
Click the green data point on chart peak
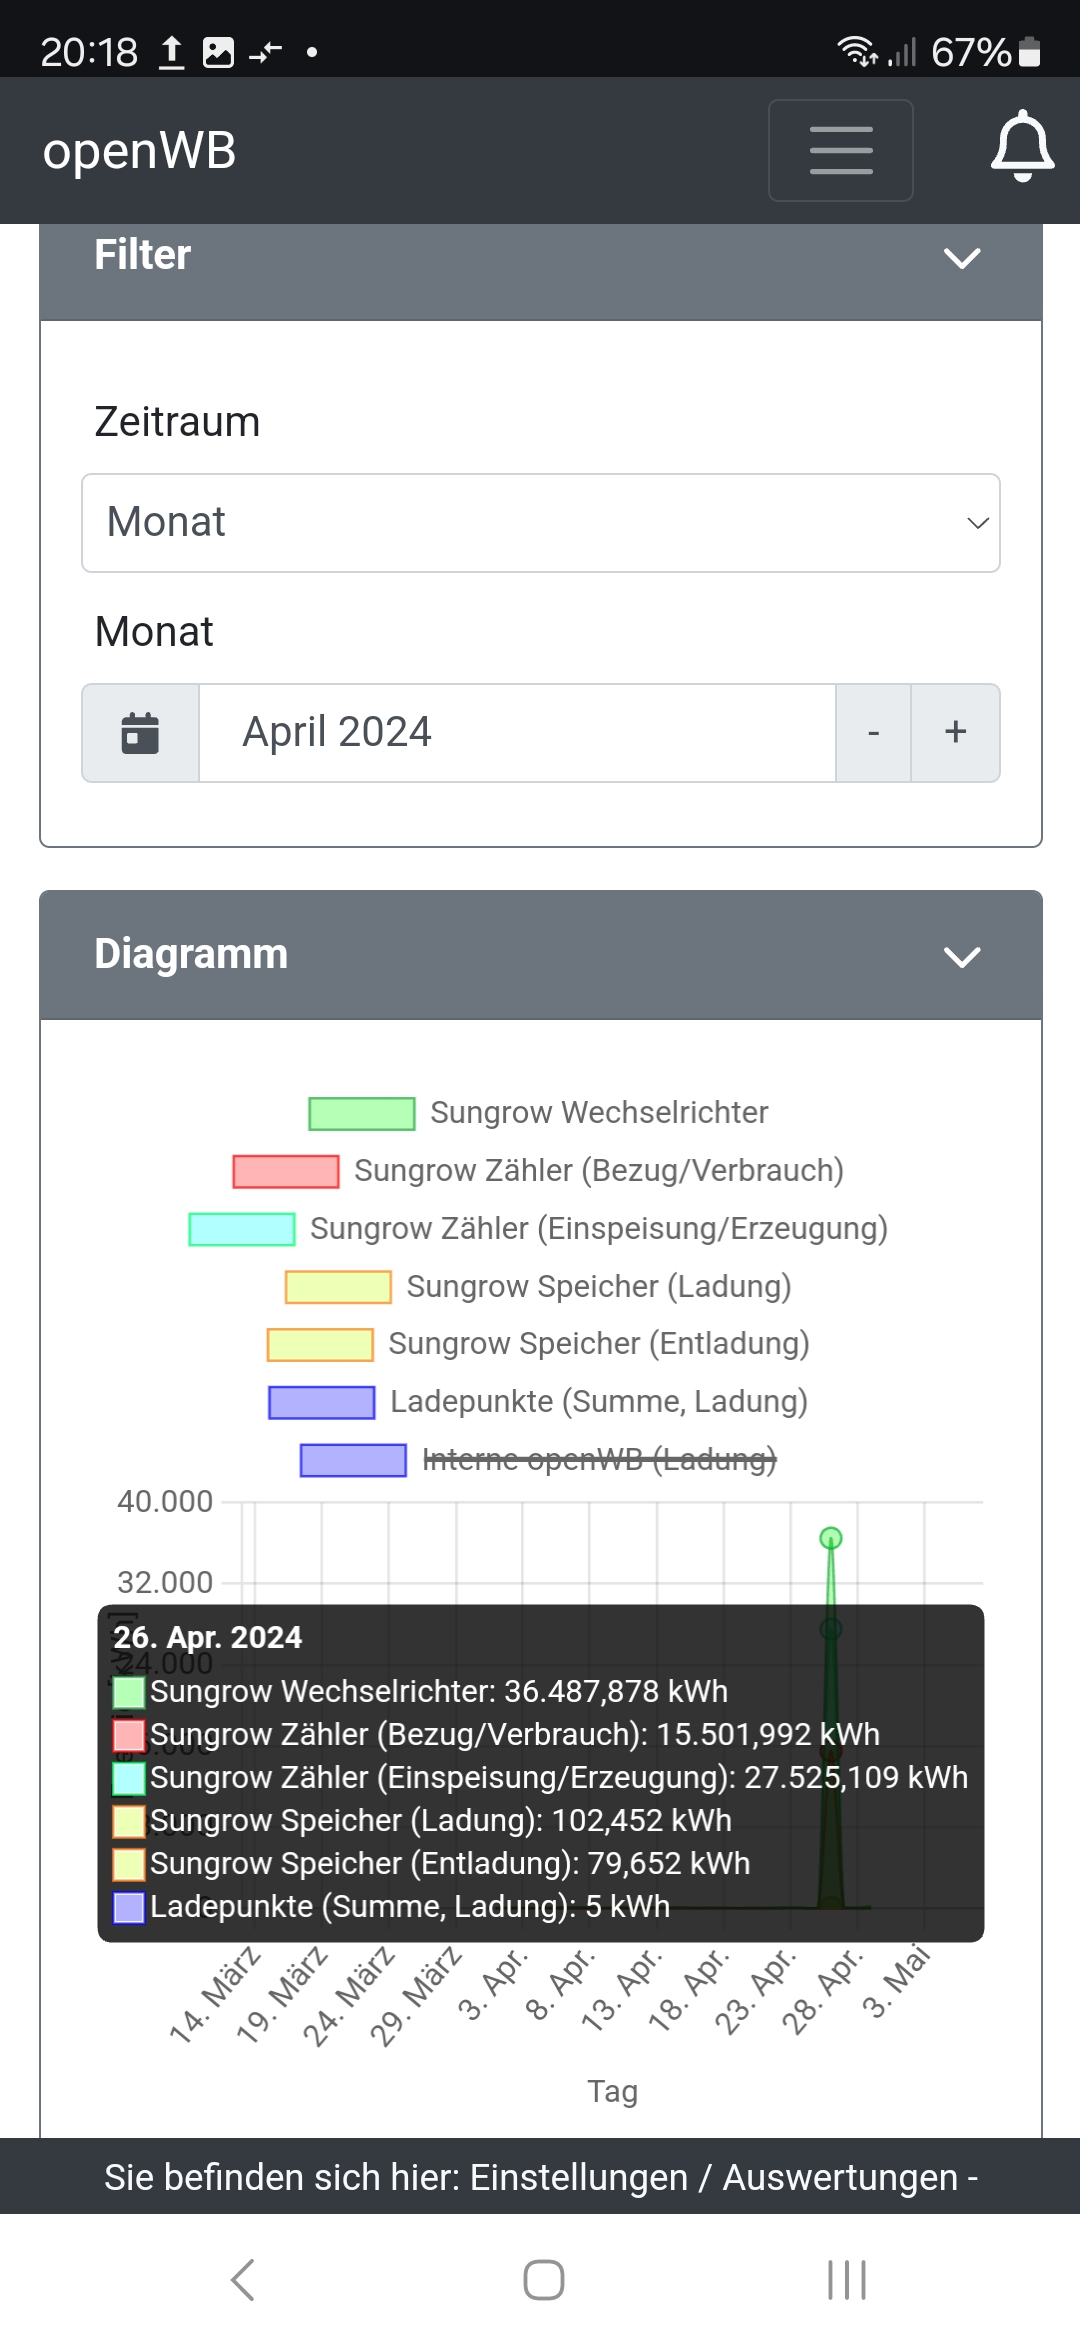point(830,1538)
